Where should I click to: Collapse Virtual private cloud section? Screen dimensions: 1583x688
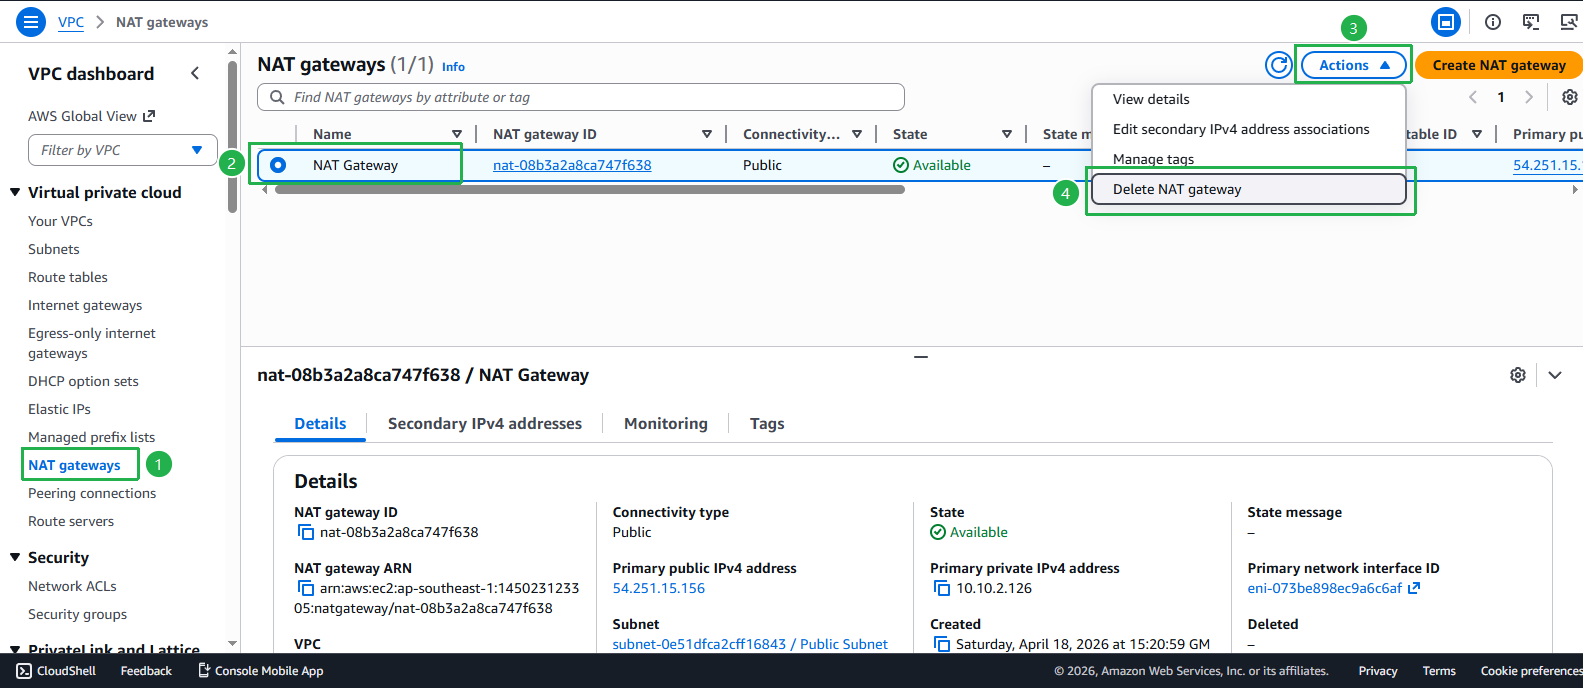point(15,192)
